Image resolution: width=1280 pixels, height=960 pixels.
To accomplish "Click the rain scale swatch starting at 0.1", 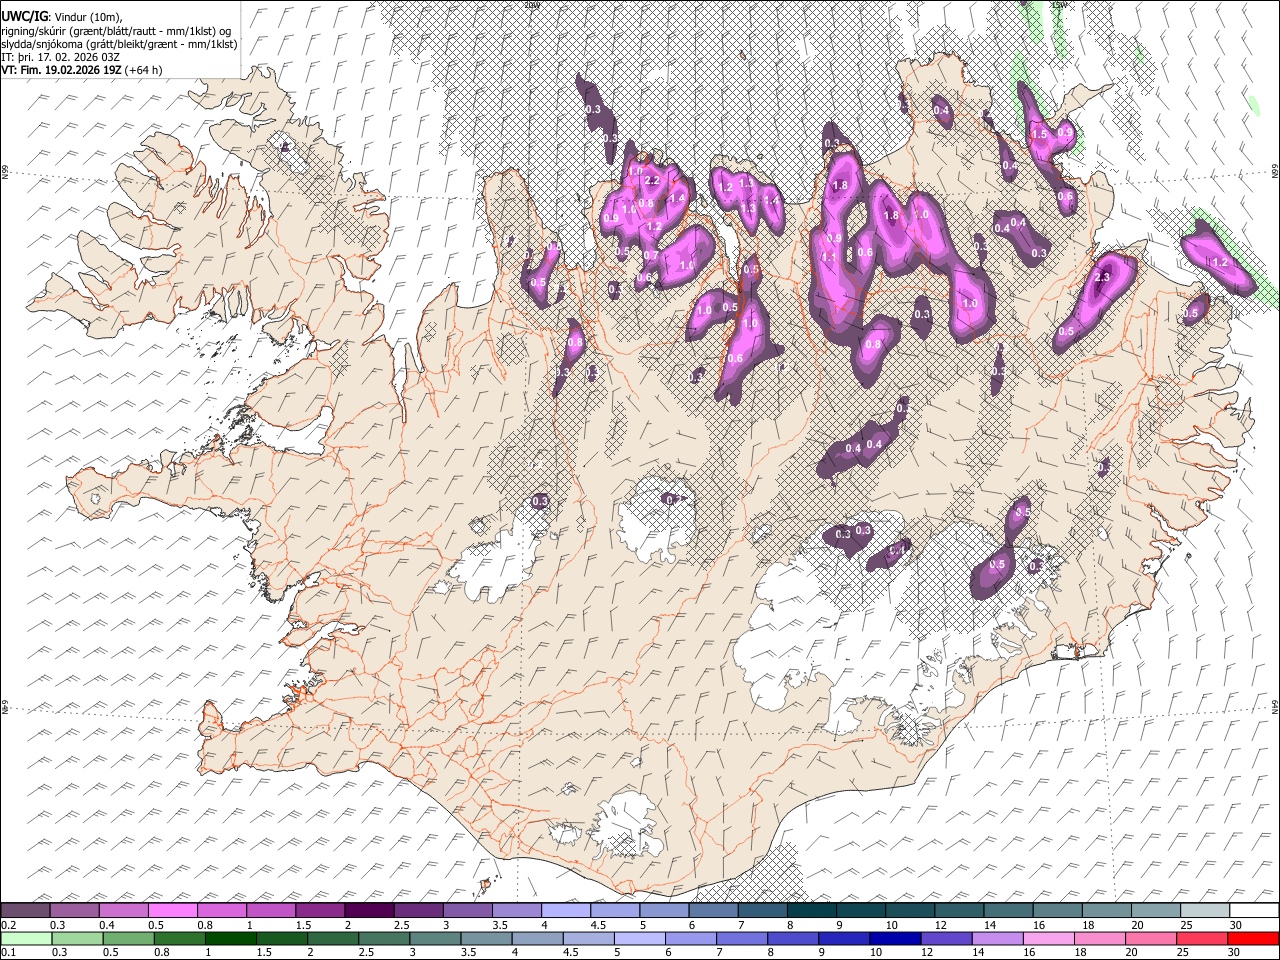I will pos(26,938).
